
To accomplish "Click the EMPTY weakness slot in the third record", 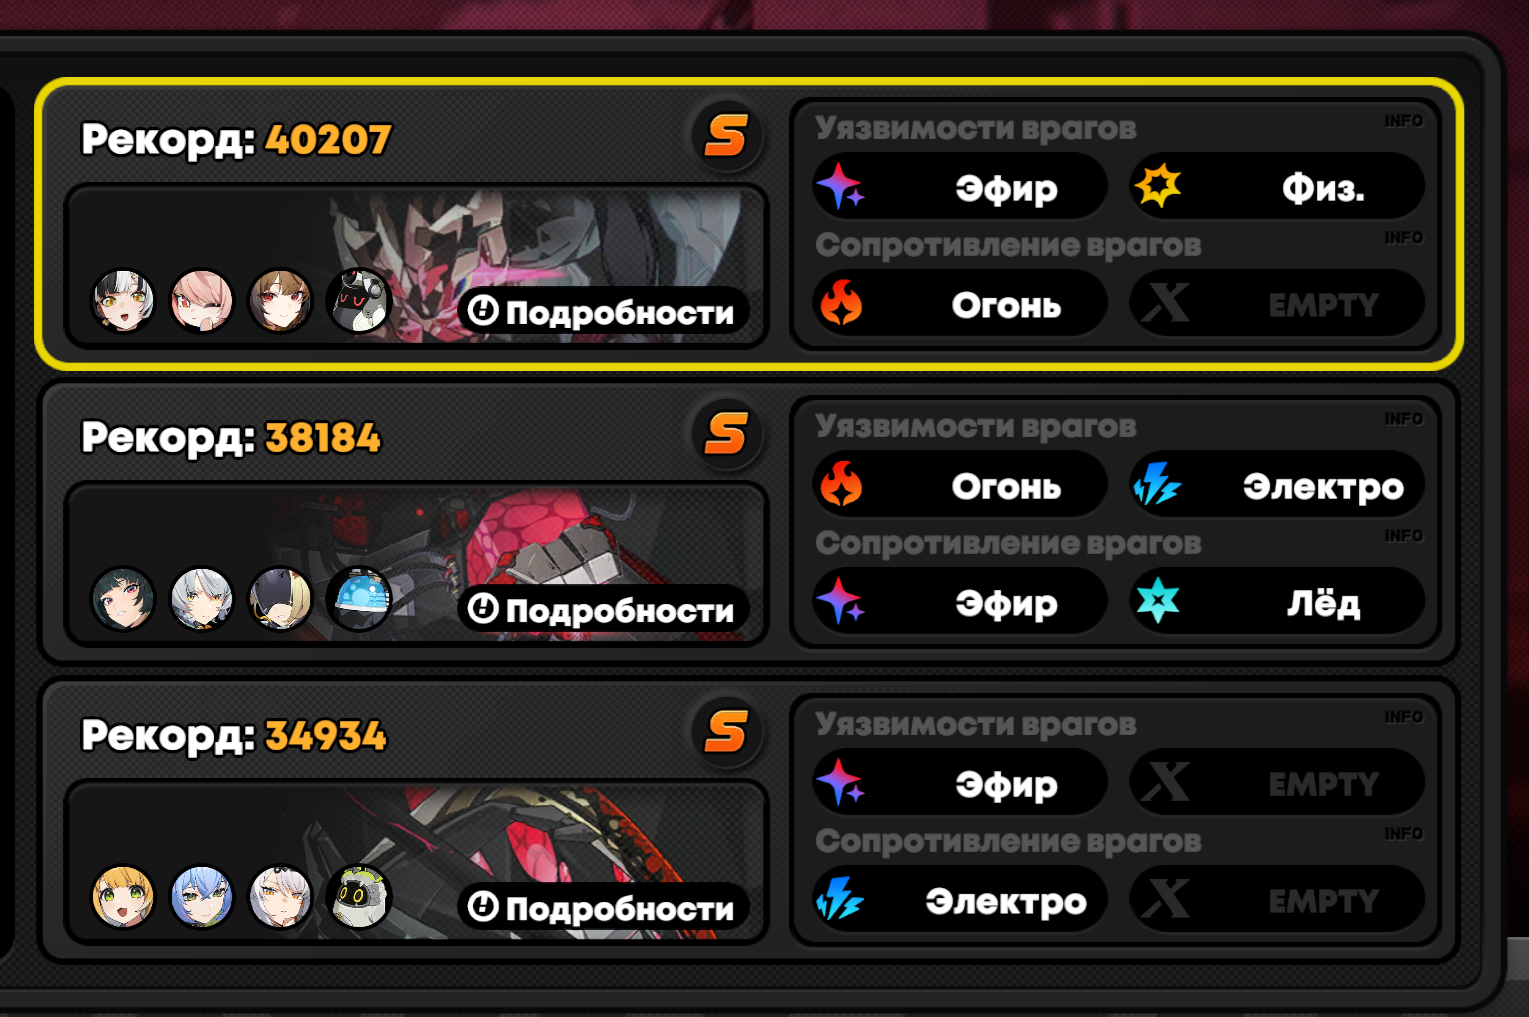I will 1277,783.
